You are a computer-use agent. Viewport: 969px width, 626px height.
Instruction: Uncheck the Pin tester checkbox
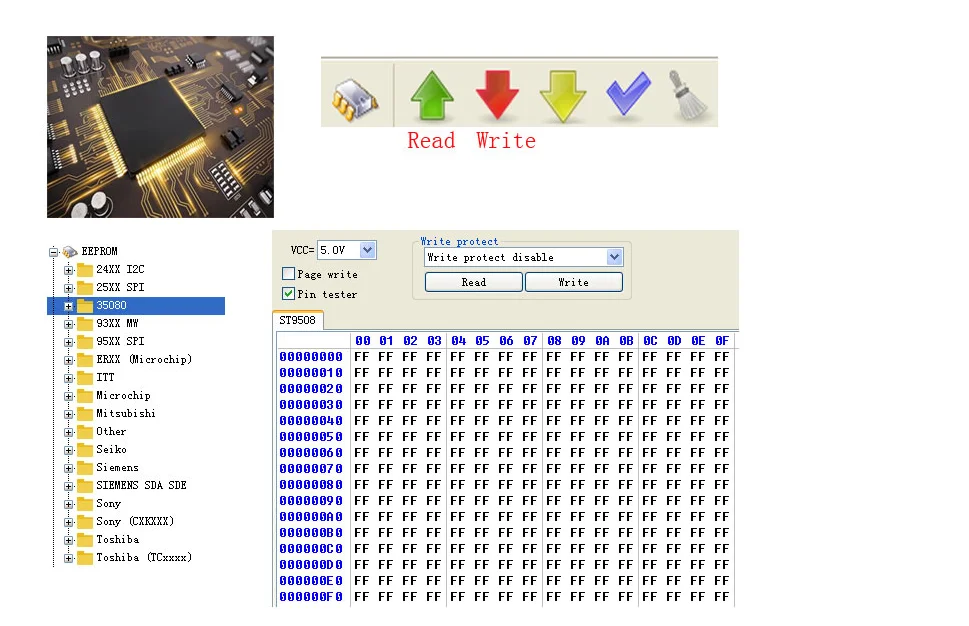(288, 294)
